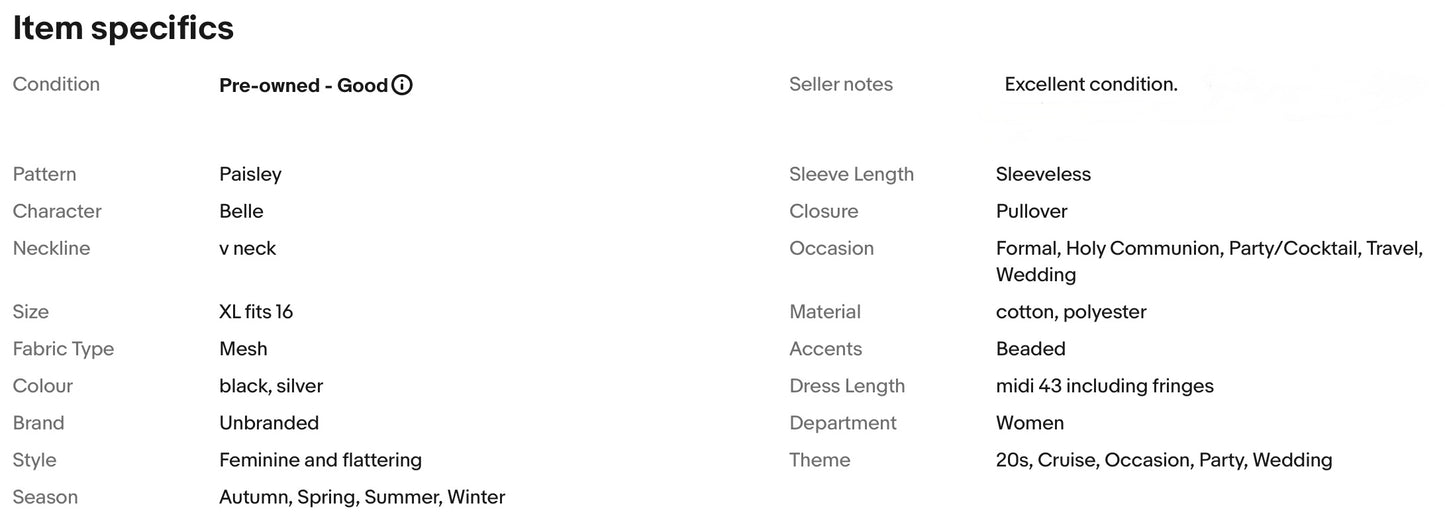1445x528 pixels.
Task: Click the Seller notes label
Action: [840, 85]
